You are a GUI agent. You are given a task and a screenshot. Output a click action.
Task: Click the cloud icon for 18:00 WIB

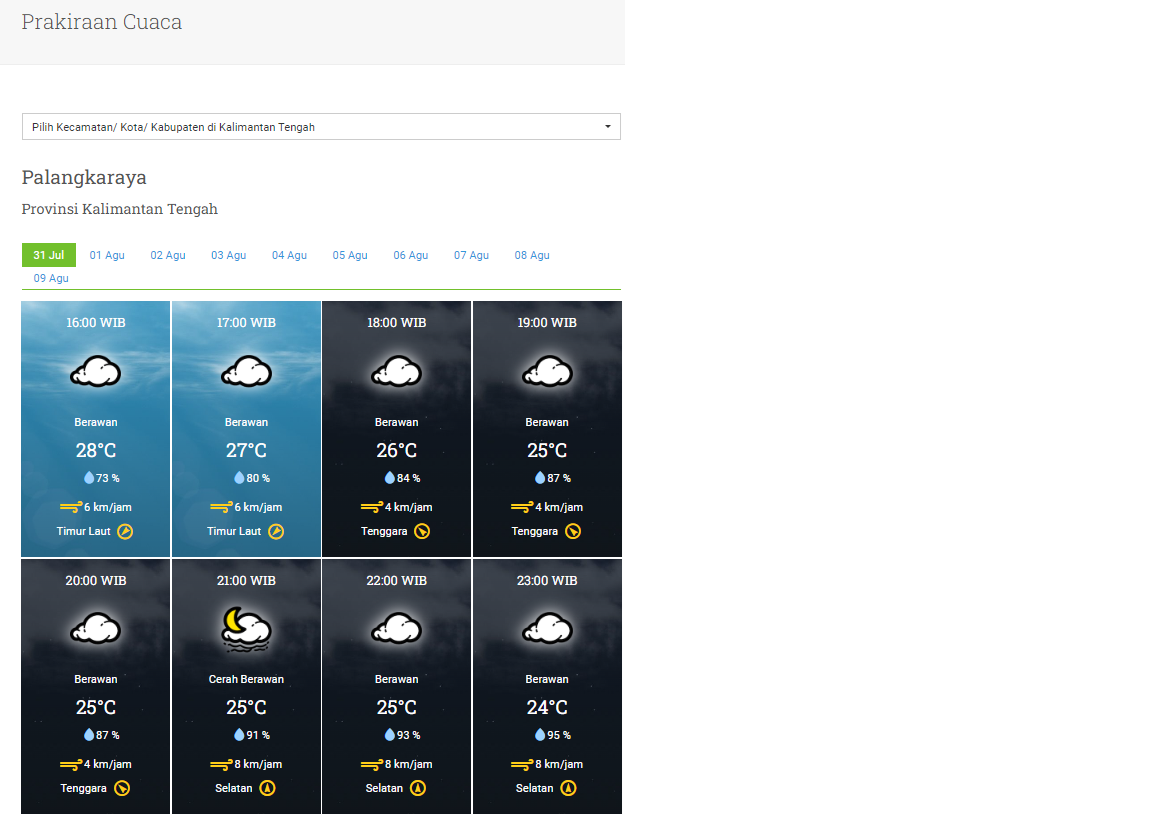(397, 371)
